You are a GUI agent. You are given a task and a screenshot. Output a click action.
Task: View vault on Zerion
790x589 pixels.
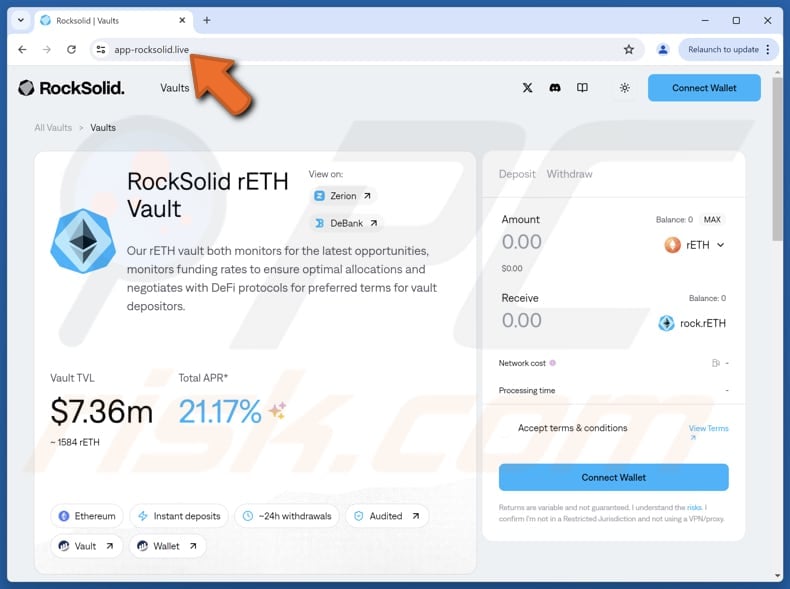point(343,195)
